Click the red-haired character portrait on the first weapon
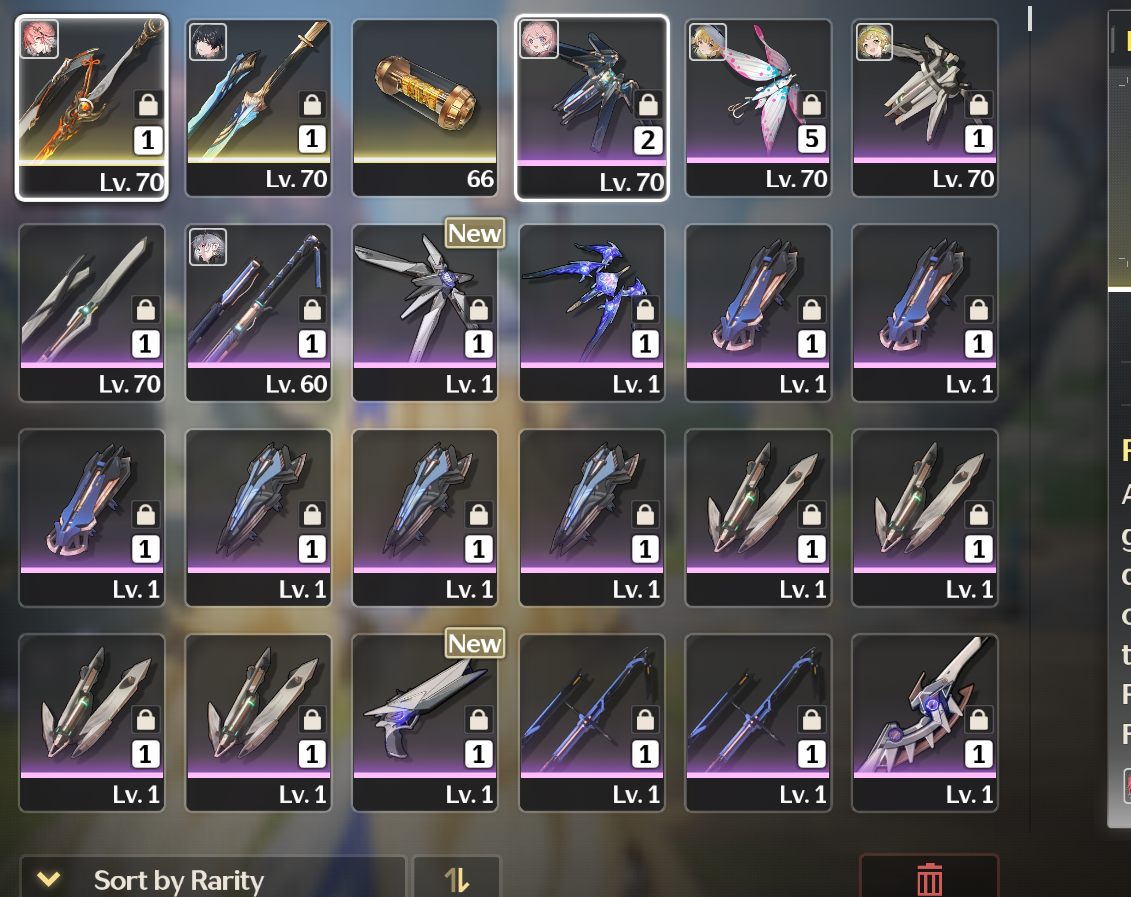 39,39
